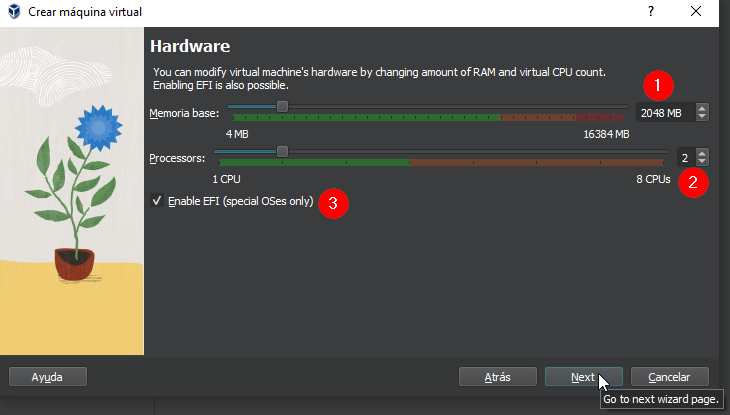This screenshot has width=730, height=415.
Task: Click the VirtualBox icon in the title bar
Action: [13, 12]
